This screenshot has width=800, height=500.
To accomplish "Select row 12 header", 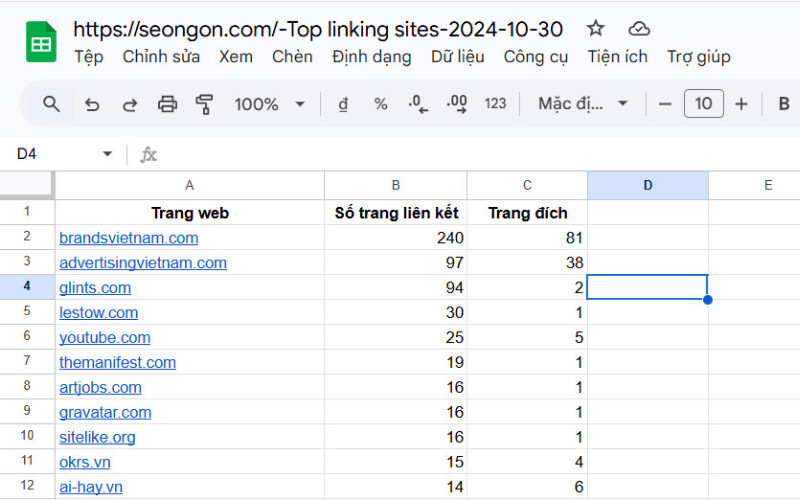I will [27, 486].
